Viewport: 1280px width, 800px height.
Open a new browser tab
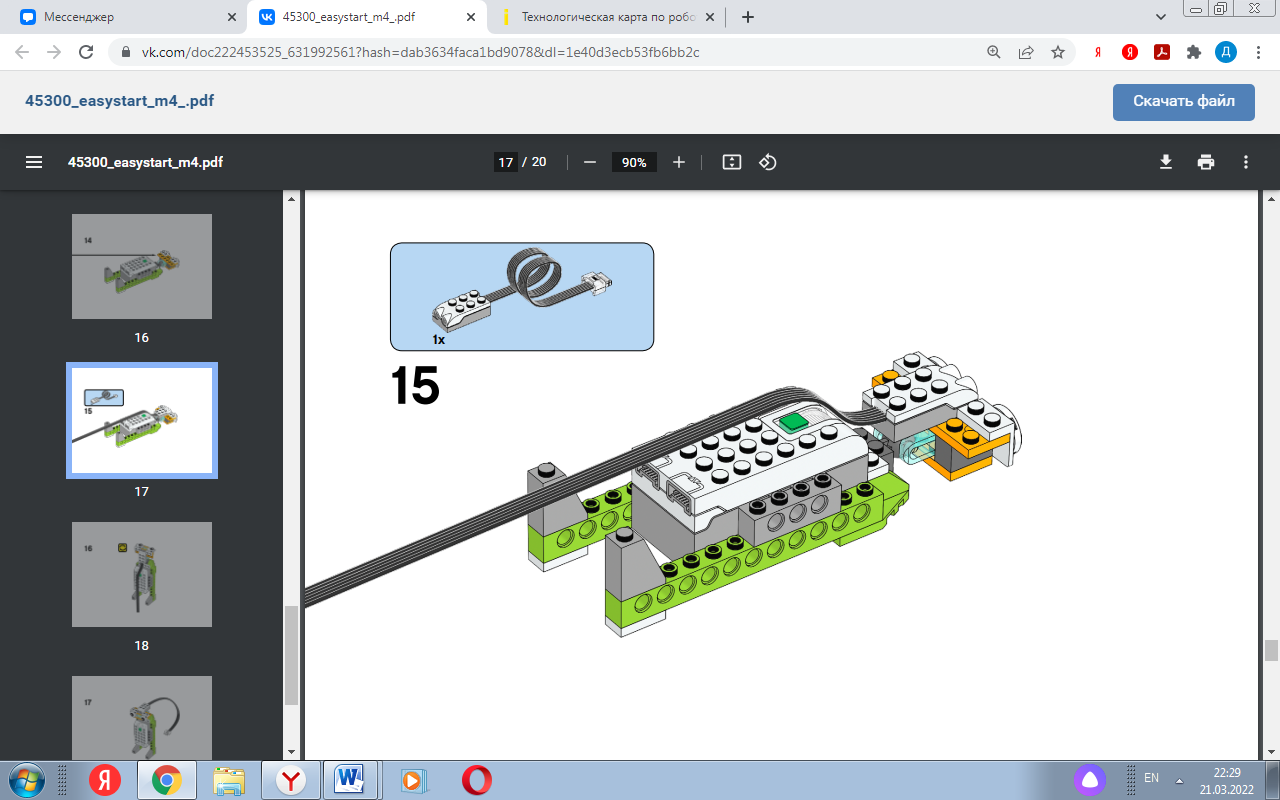748,17
